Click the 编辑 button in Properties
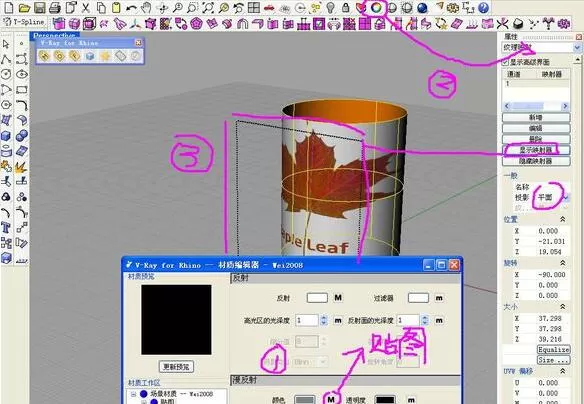584x404 pixels. tap(536, 128)
